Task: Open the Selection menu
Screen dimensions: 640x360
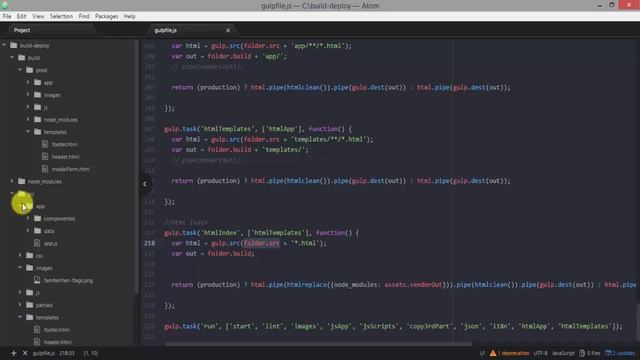Action: [61, 16]
